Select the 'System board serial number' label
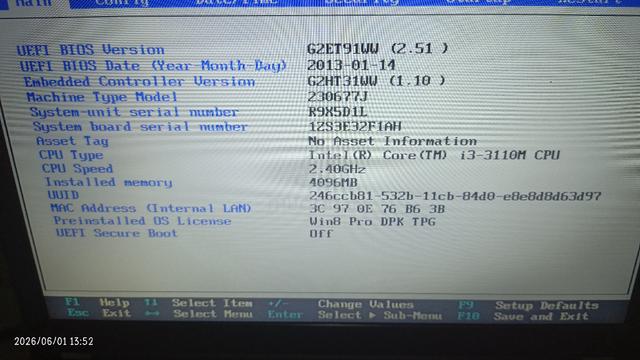 click(140, 127)
